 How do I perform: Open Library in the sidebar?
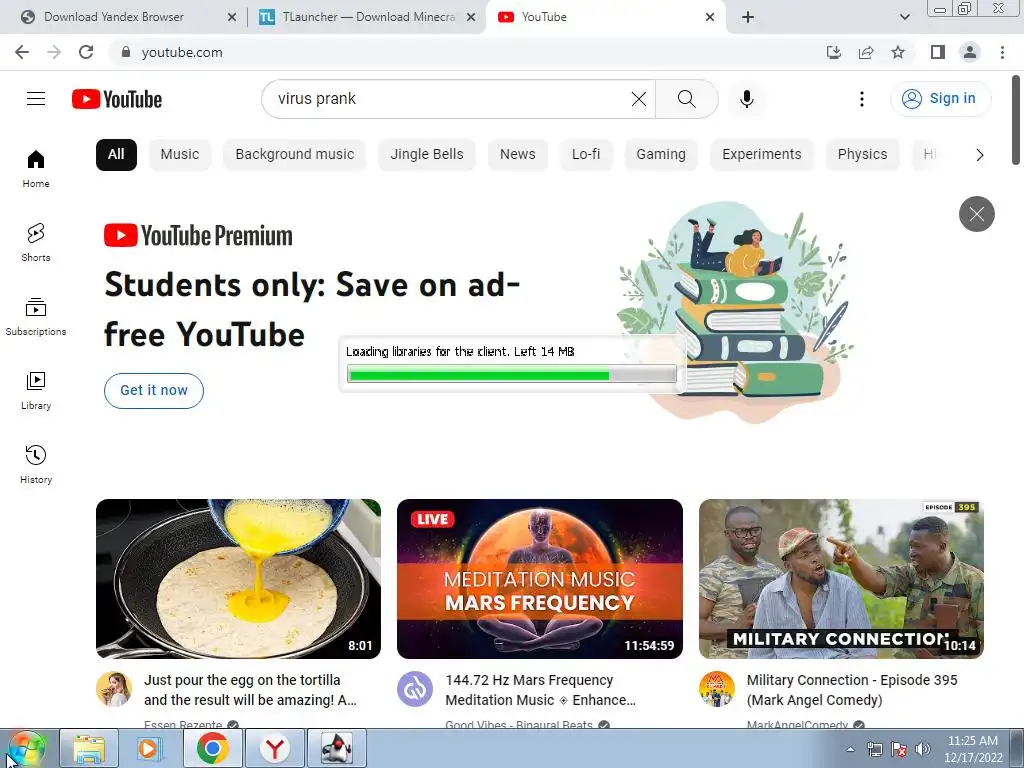(36, 391)
